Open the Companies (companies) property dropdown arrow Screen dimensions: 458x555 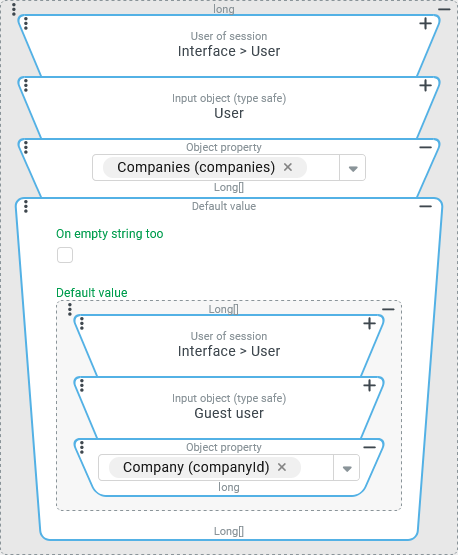353,168
